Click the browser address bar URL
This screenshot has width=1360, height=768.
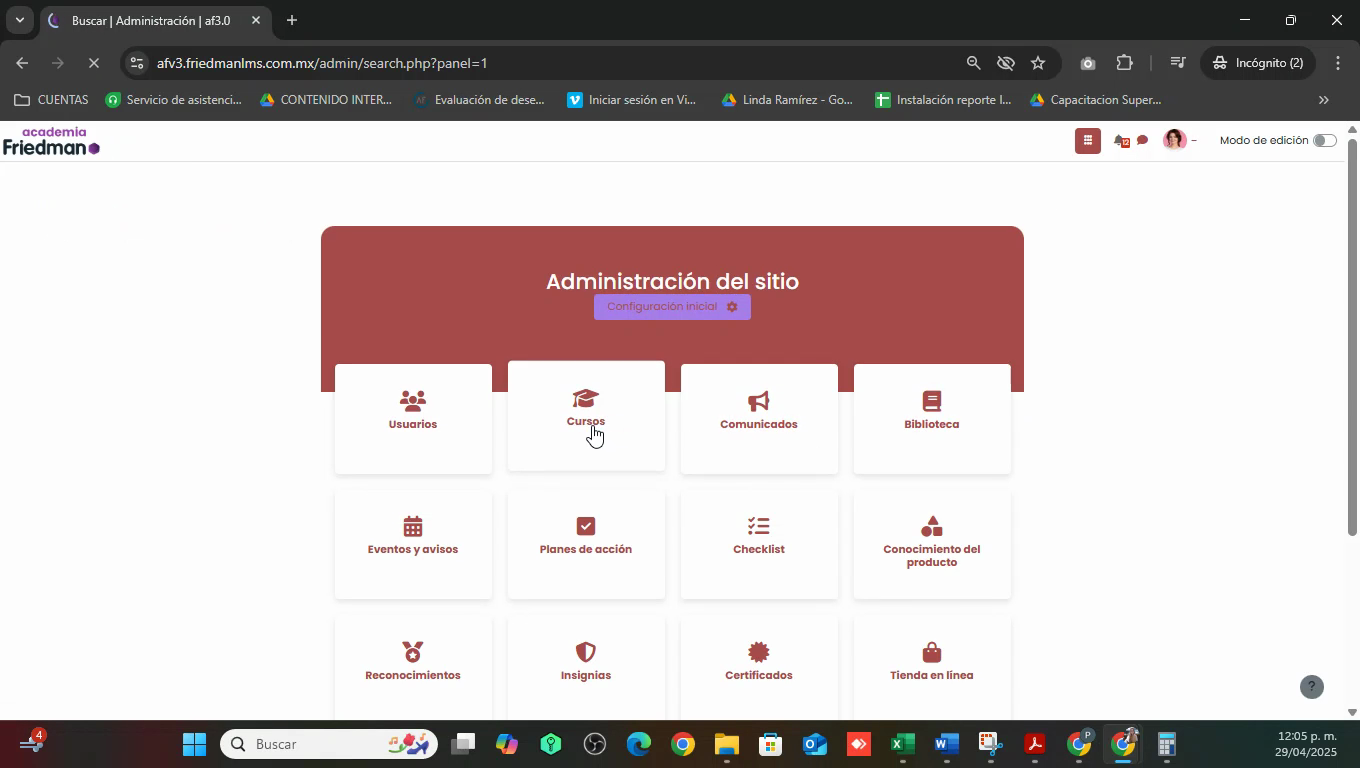[x=322, y=63]
